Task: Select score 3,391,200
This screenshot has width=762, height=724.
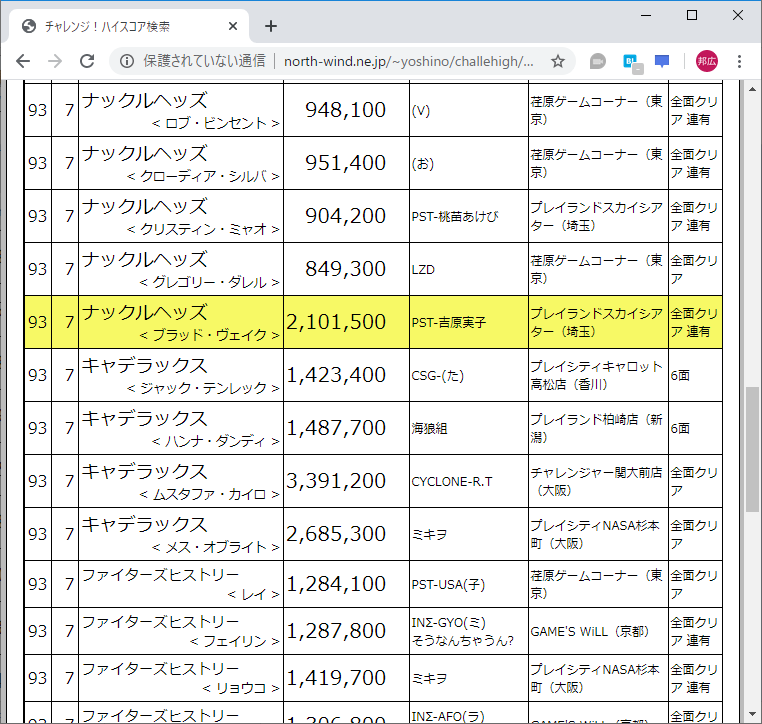Action: (336, 481)
